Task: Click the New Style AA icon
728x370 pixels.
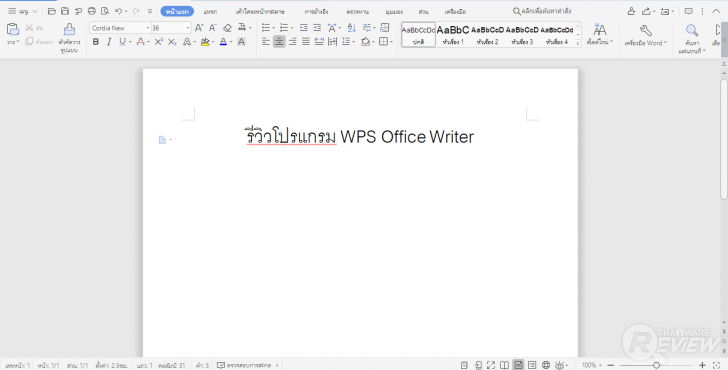Action: [x=599, y=30]
